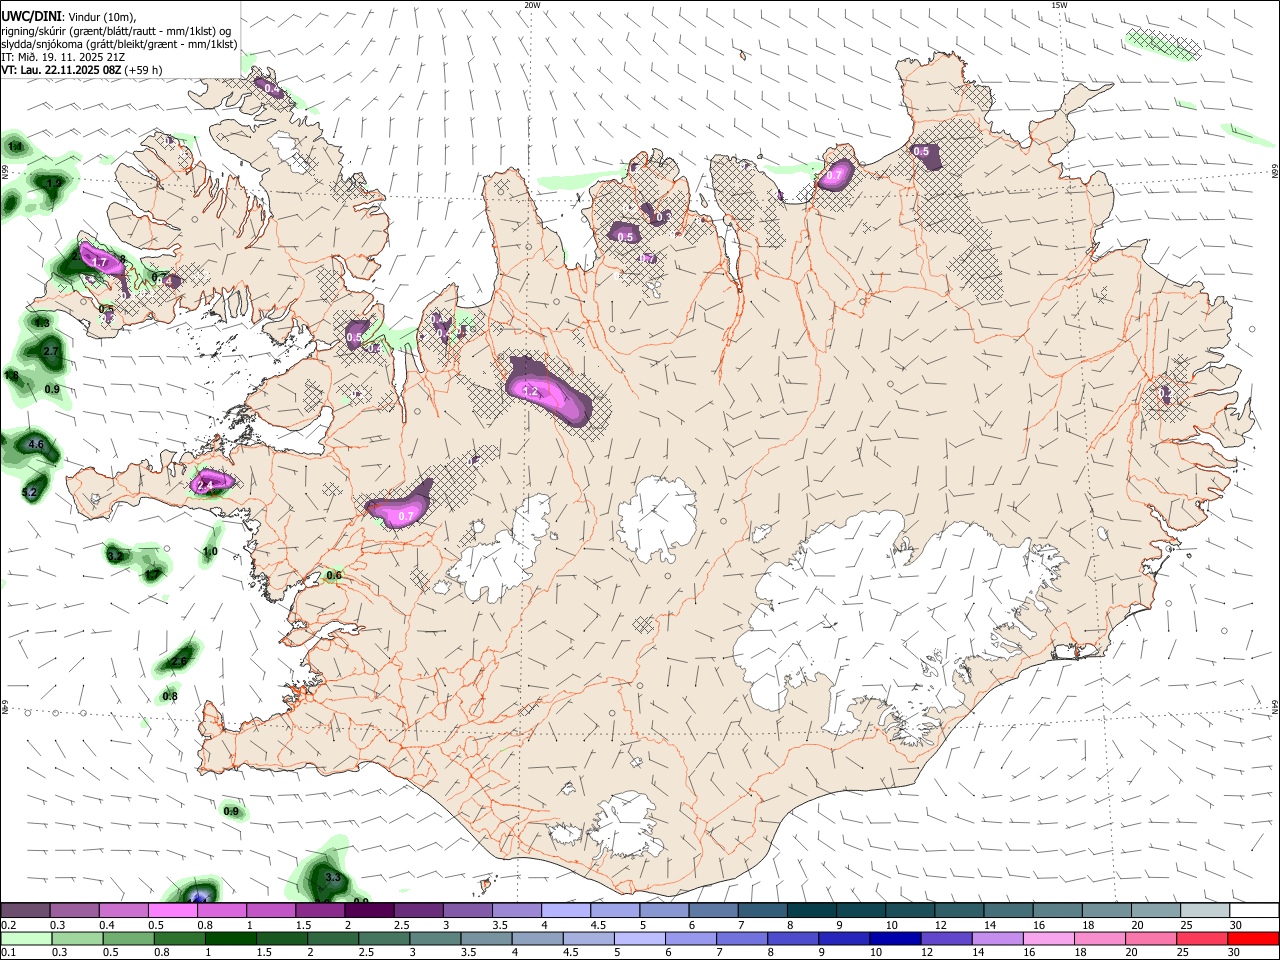Click the '2.4' value on the Snæfellsnes pink patch

pyautogui.click(x=206, y=485)
